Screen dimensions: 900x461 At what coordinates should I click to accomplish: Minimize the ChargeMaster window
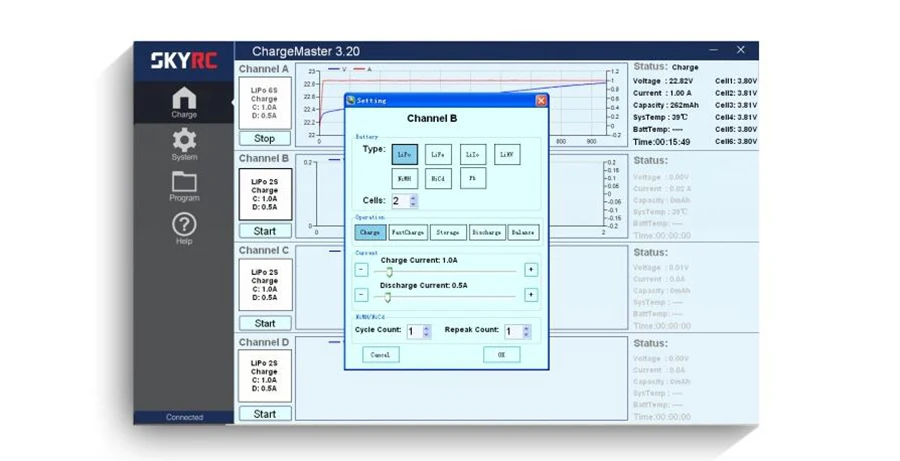click(713, 51)
